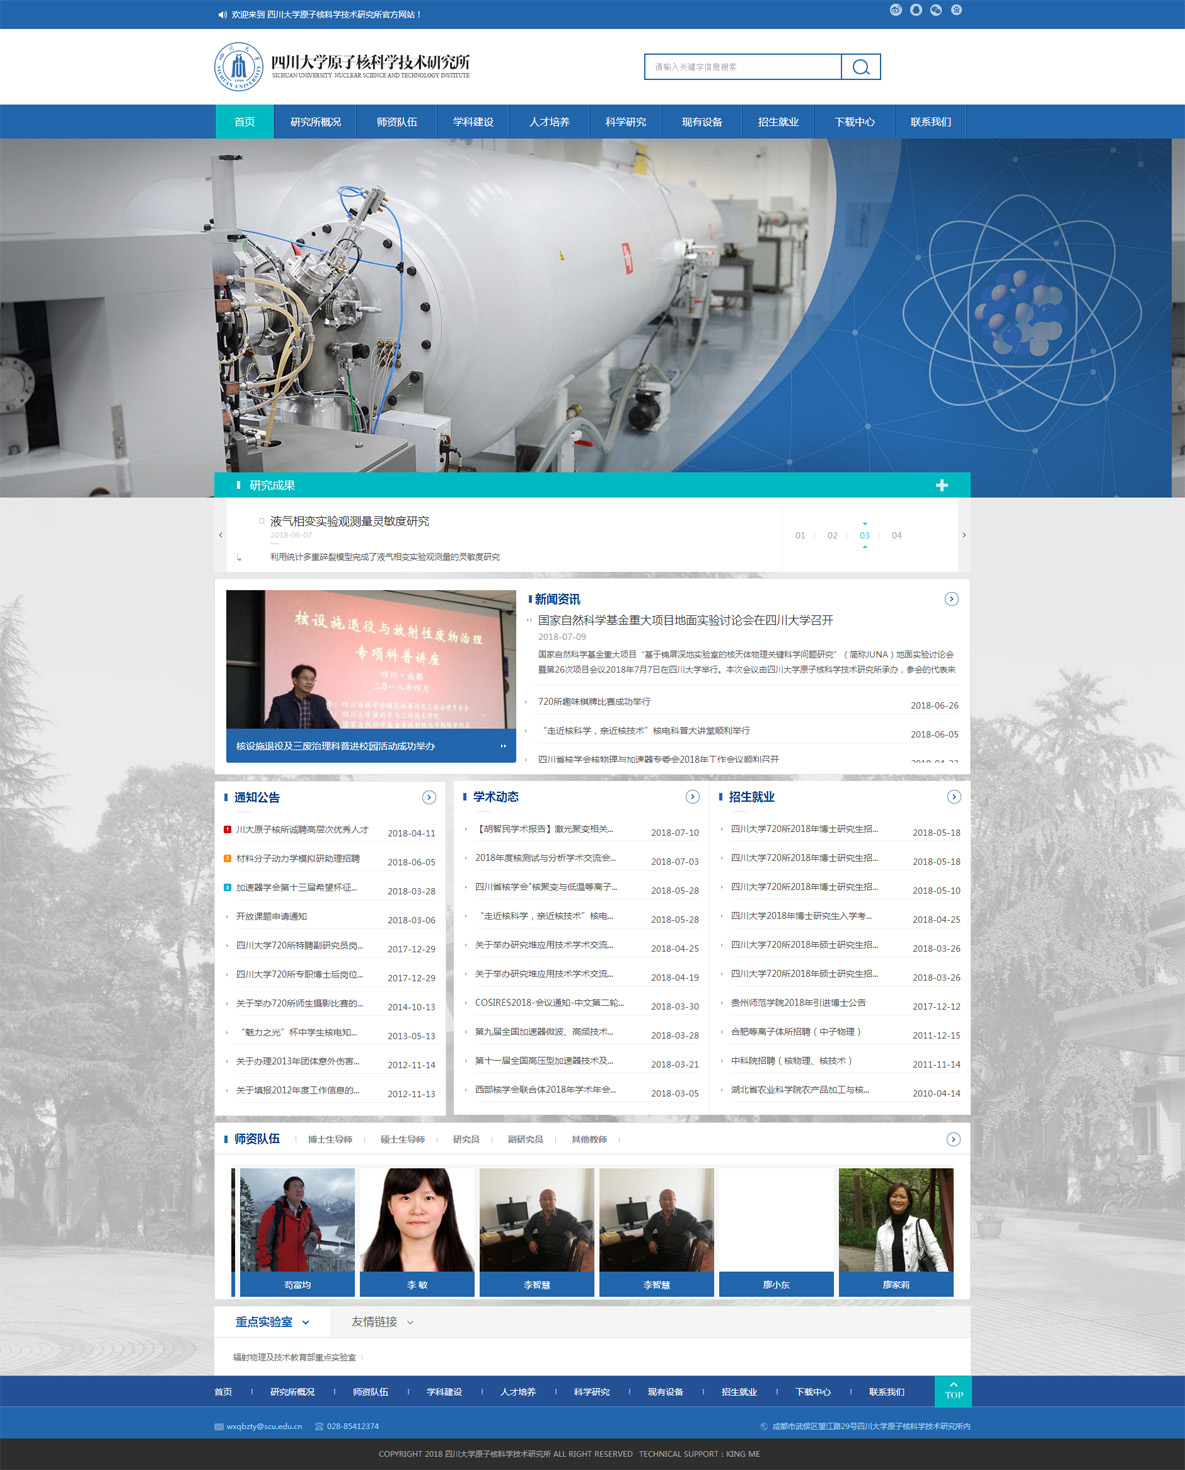1185x1470 pixels.
Task: Switch to slide 02 in results pager
Action: [832, 536]
